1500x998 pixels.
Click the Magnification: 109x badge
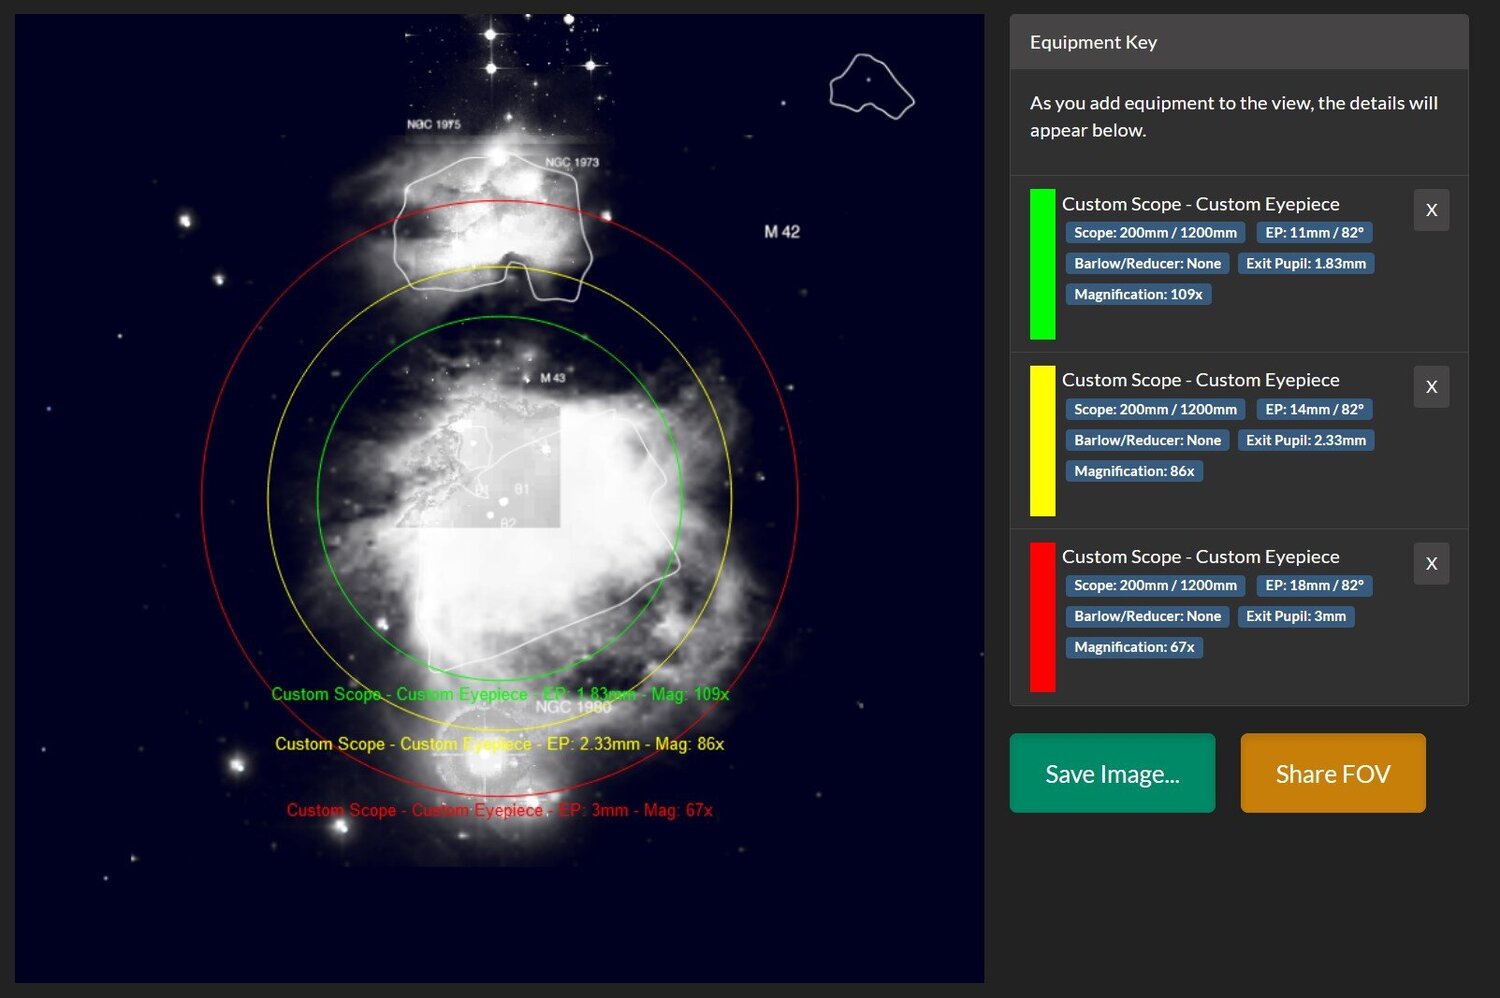(1138, 295)
